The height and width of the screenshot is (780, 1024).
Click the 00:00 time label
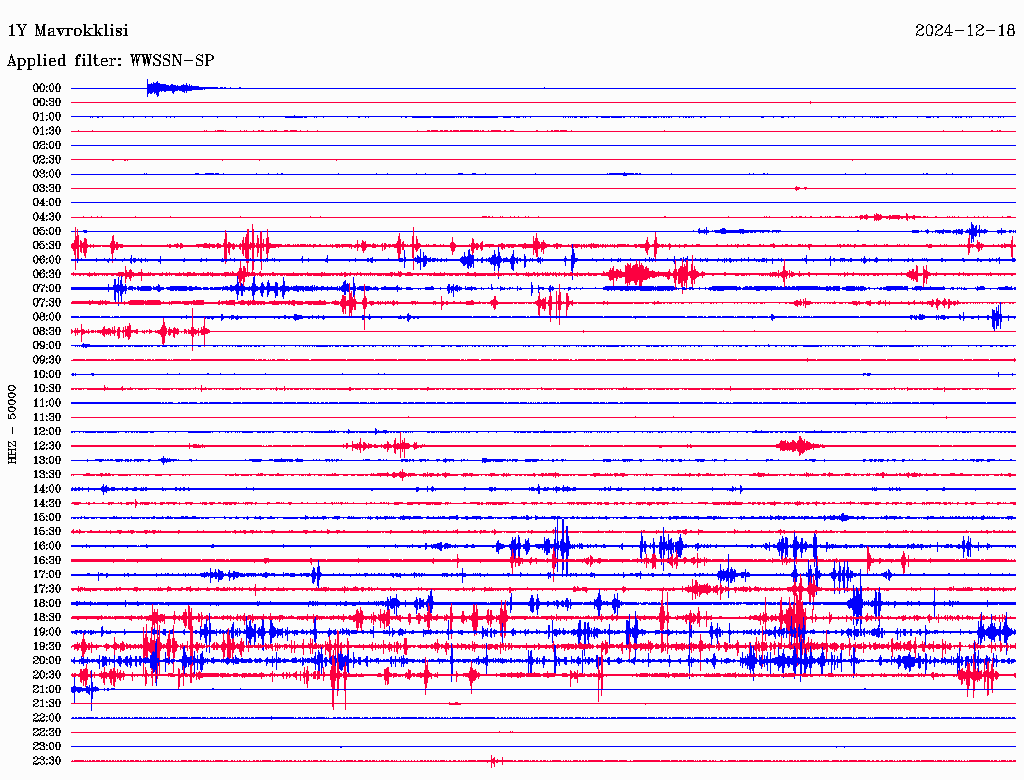[x=47, y=88]
